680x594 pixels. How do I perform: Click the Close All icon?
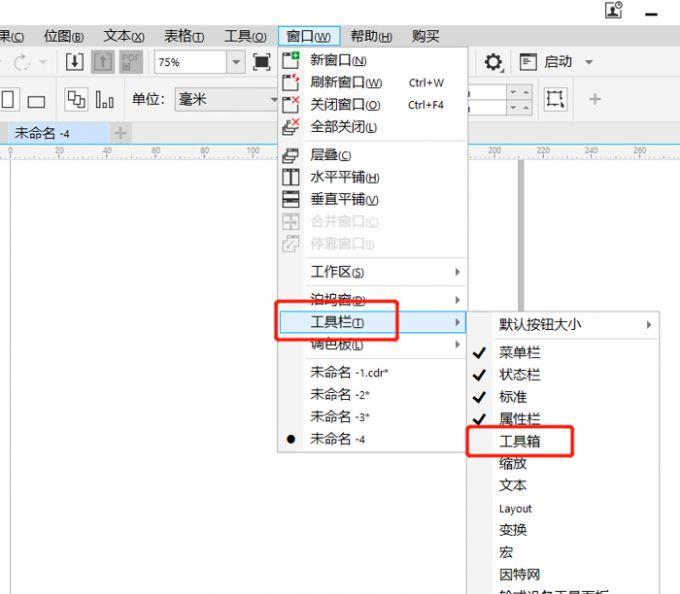pyautogui.click(x=291, y=127)
